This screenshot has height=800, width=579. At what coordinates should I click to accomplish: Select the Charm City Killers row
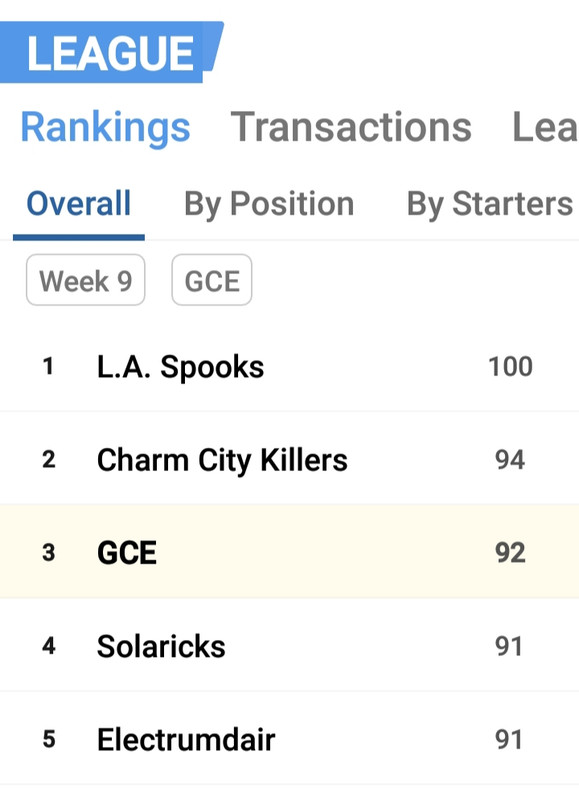(x=289, y=459)
